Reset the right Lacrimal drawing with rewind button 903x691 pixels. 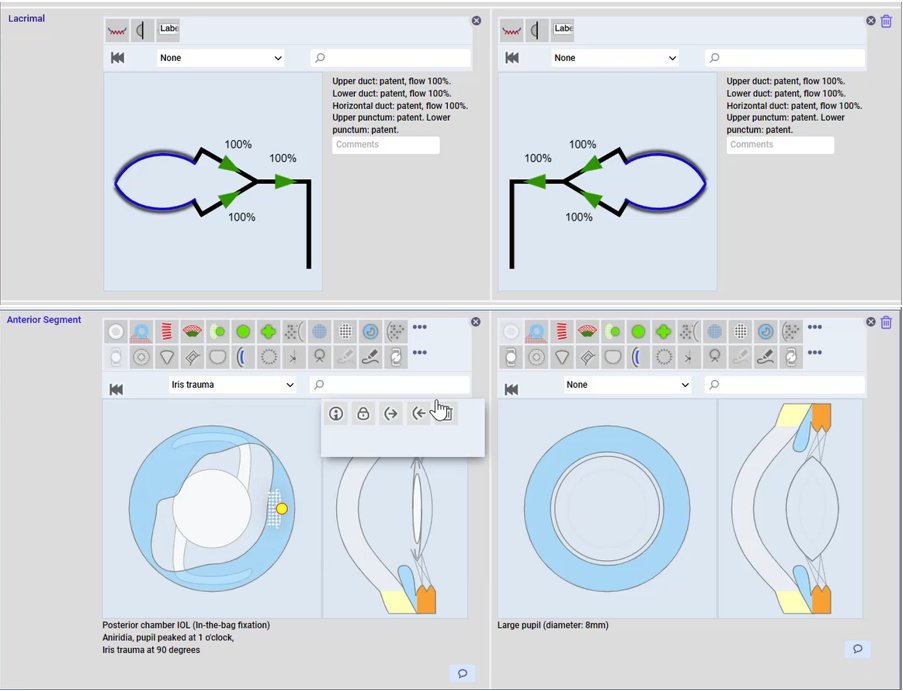coord(512,58)
